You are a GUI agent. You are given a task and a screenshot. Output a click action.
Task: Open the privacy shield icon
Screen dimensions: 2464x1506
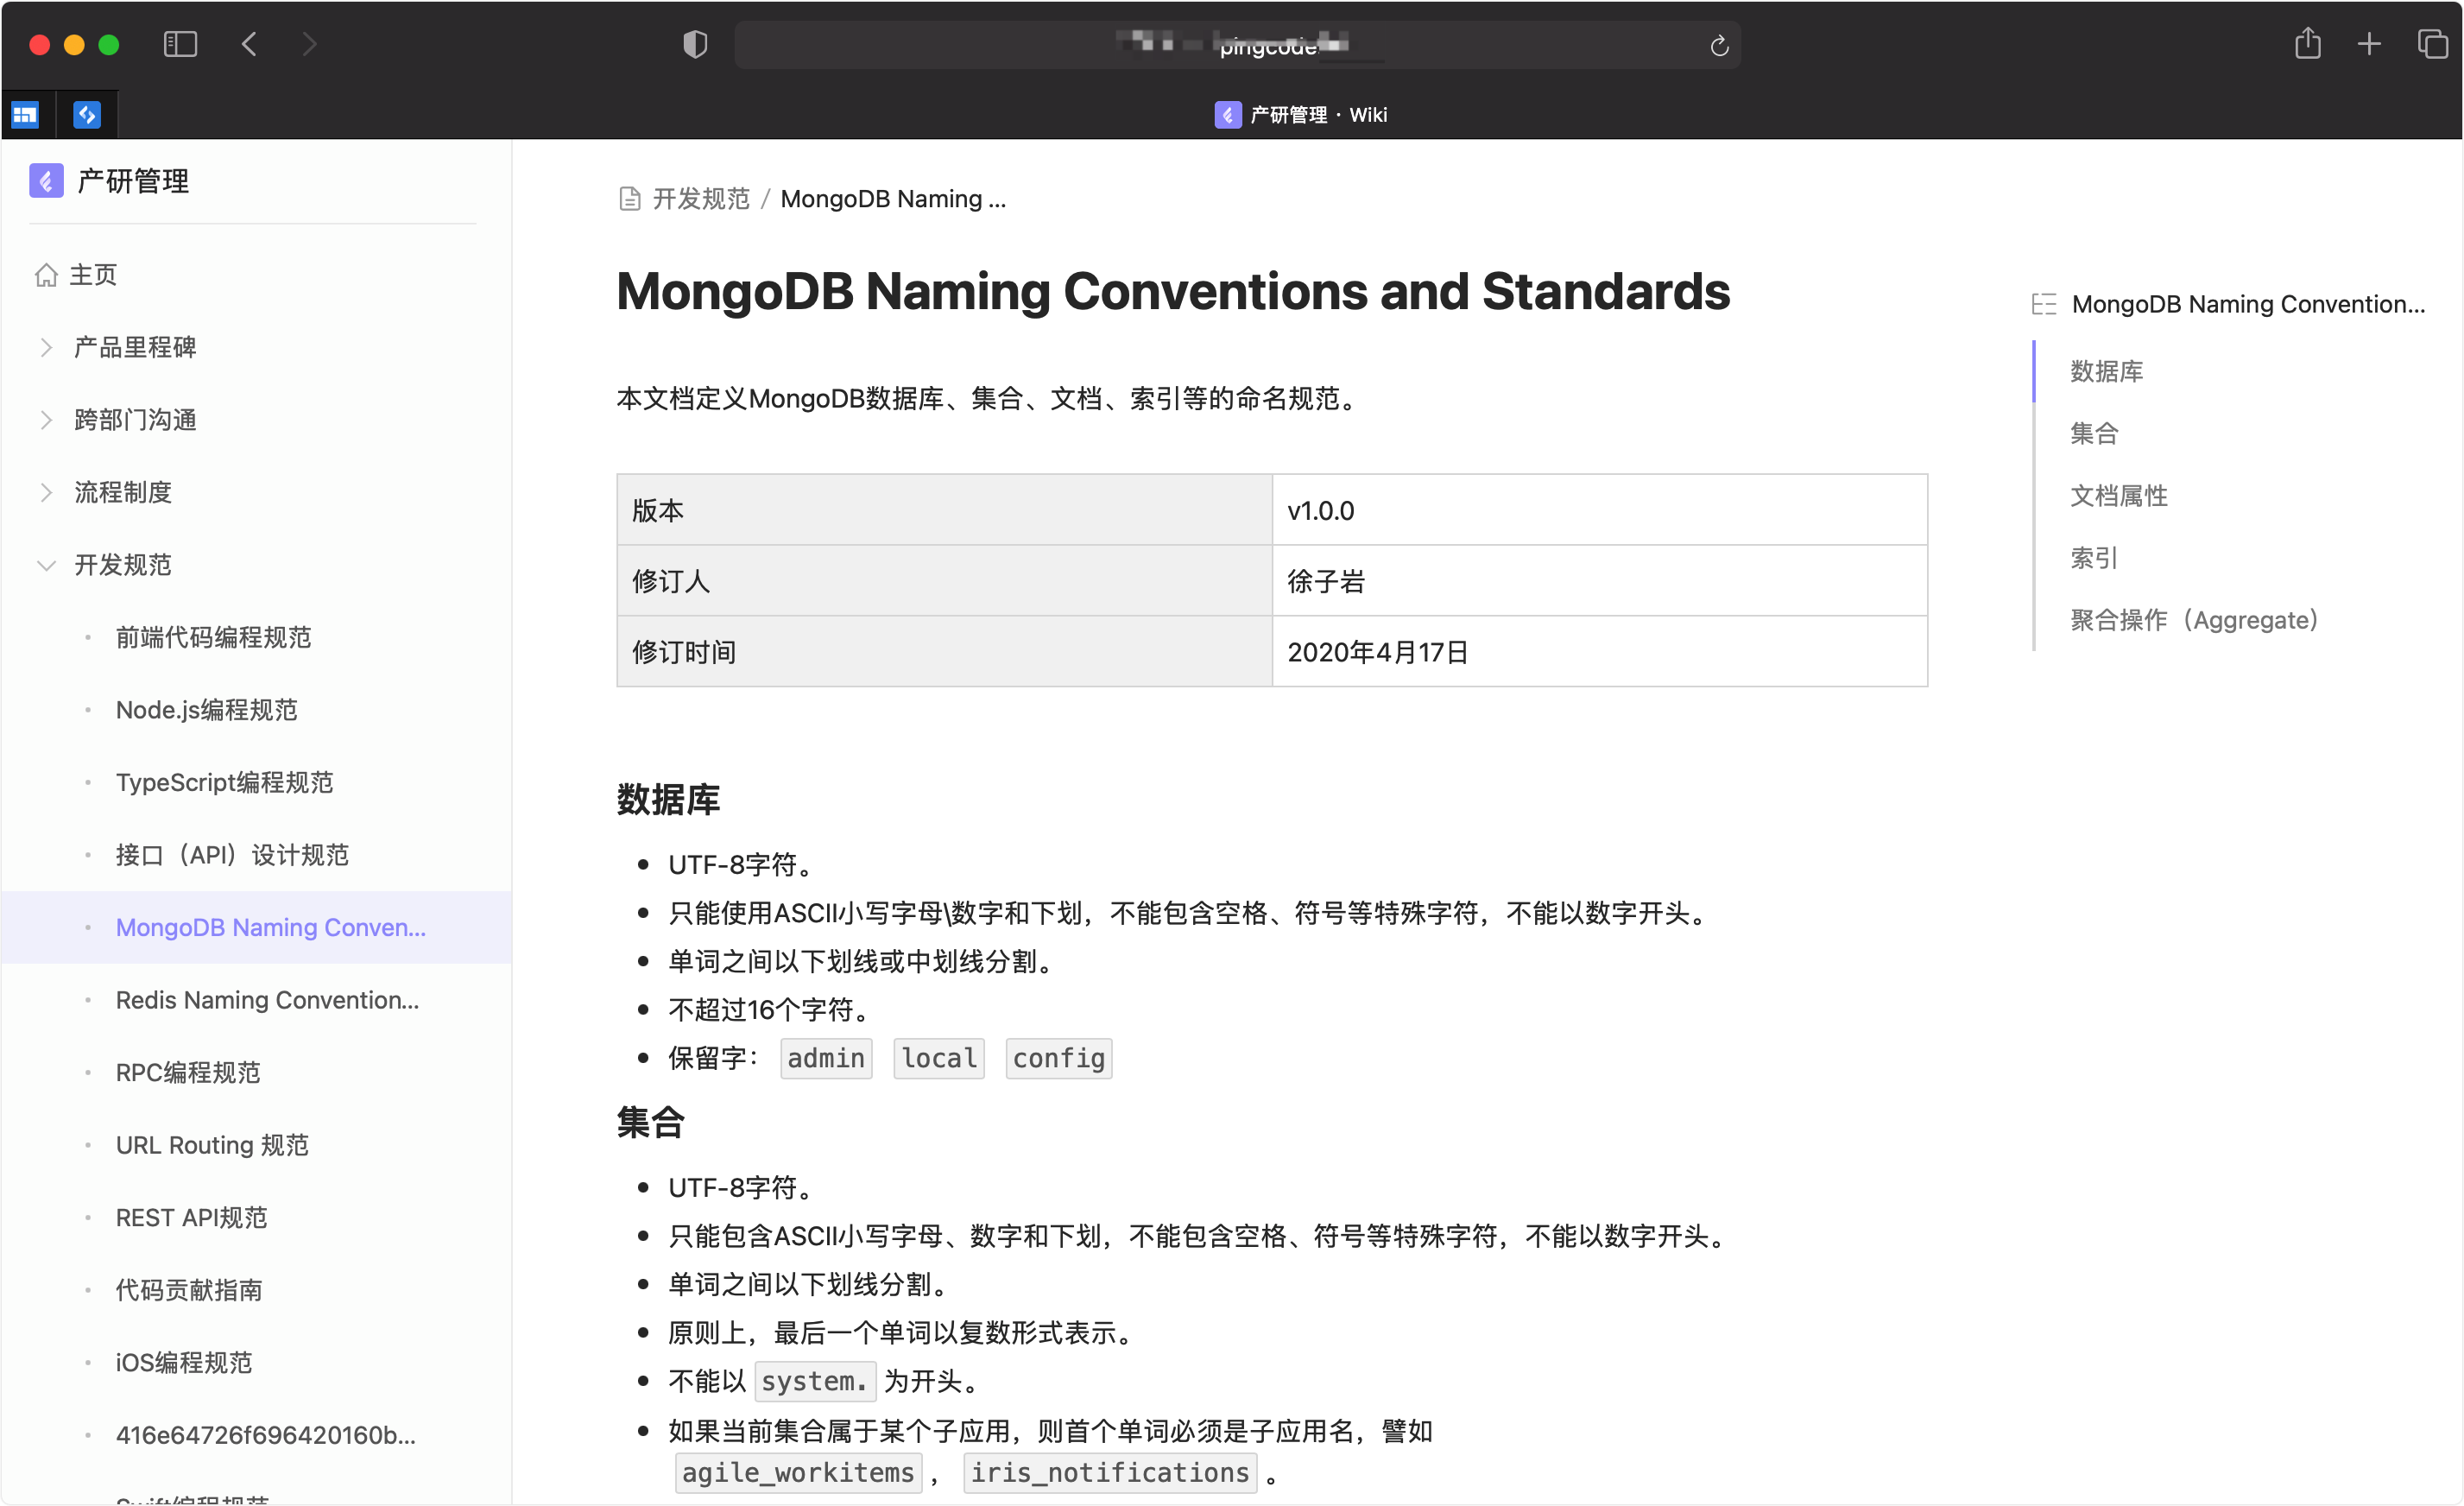pyautogui.click(x=695, y=44)
